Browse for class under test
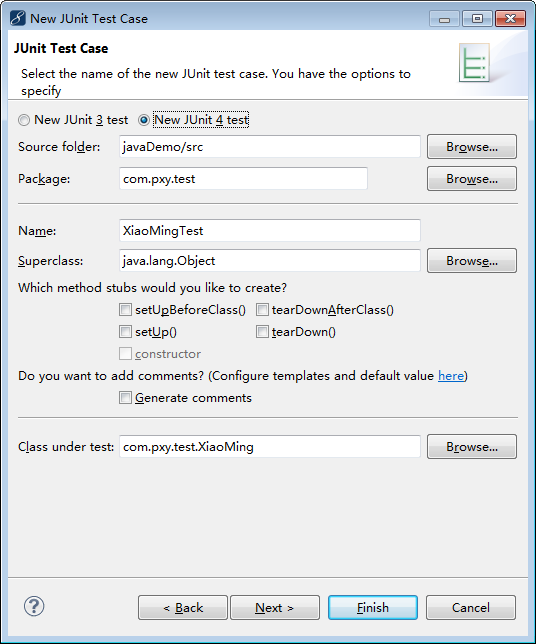Screen dimensions: 536x644 tap(472, 446)
